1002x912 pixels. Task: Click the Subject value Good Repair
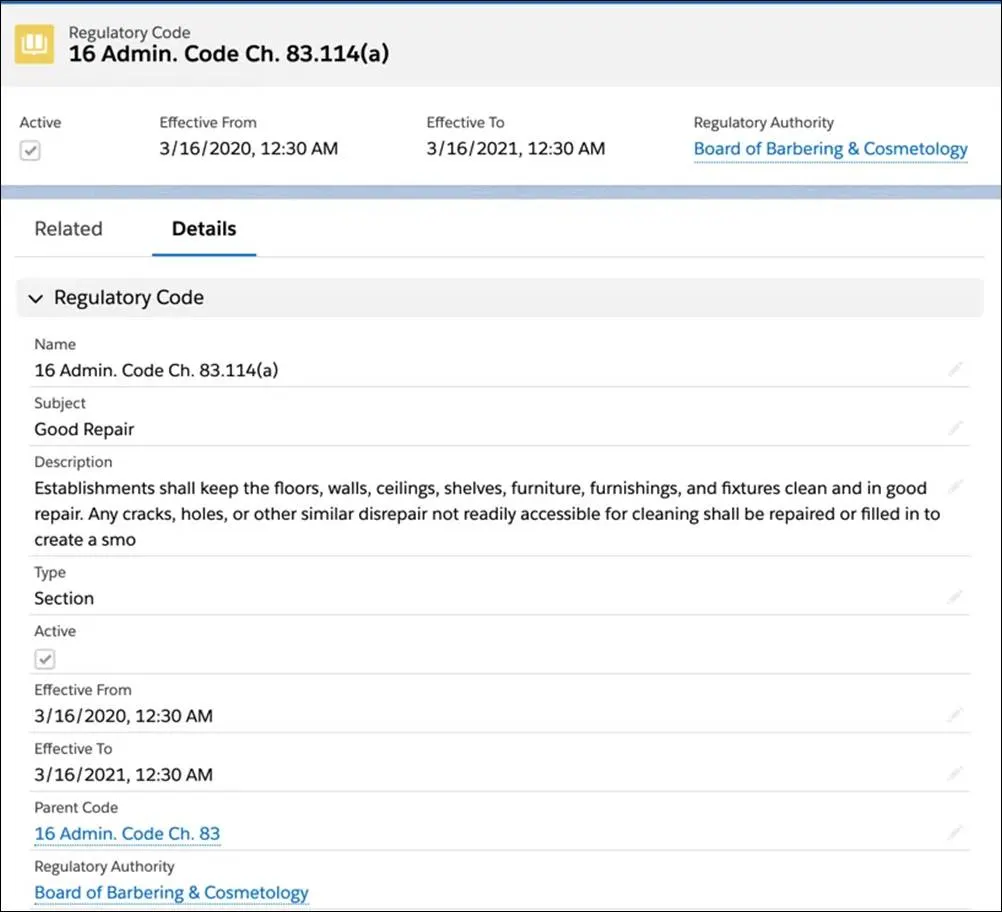84,429
